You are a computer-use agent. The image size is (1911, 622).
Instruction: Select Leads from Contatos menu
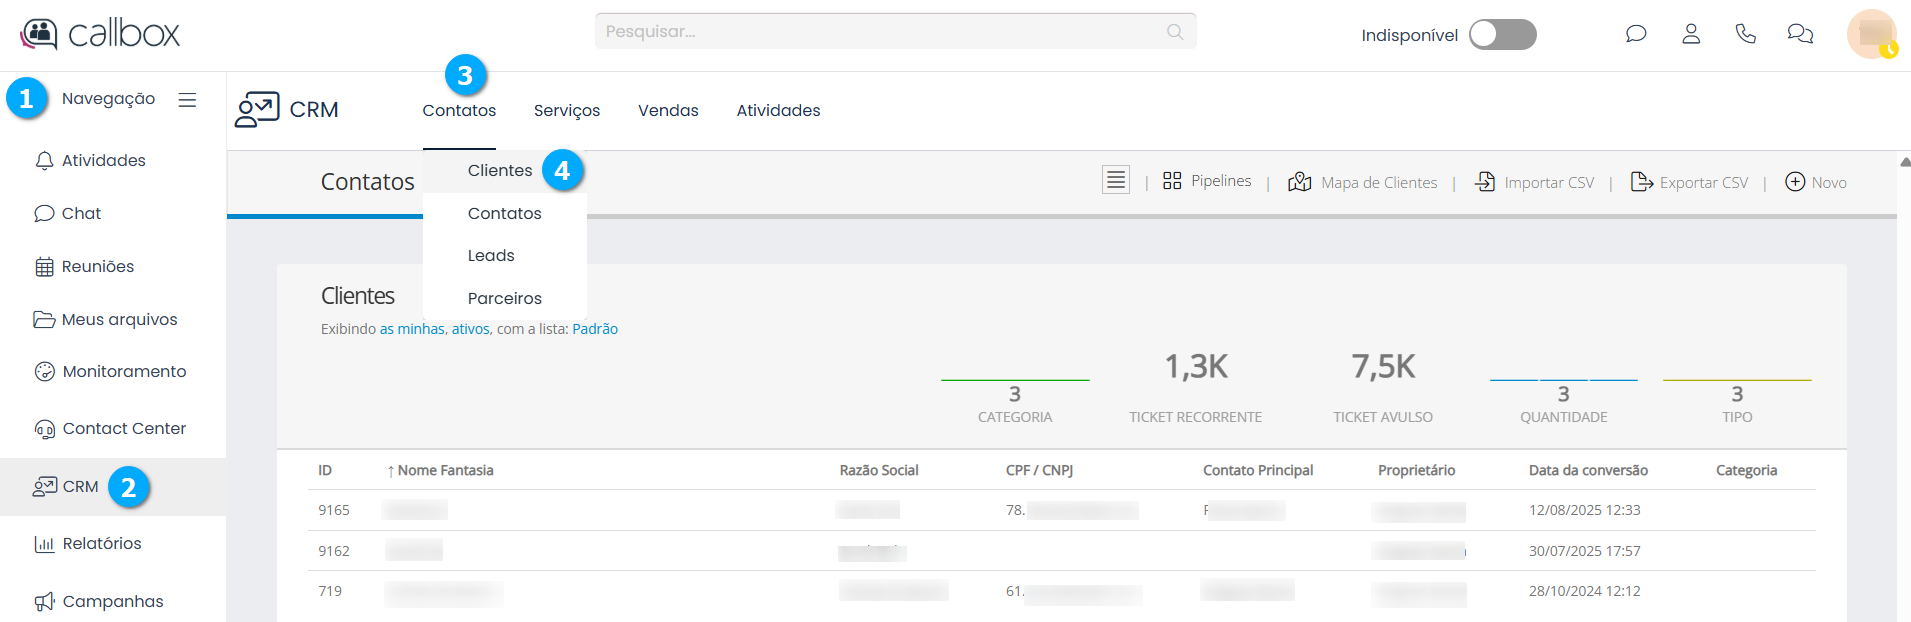click(491, 256)
